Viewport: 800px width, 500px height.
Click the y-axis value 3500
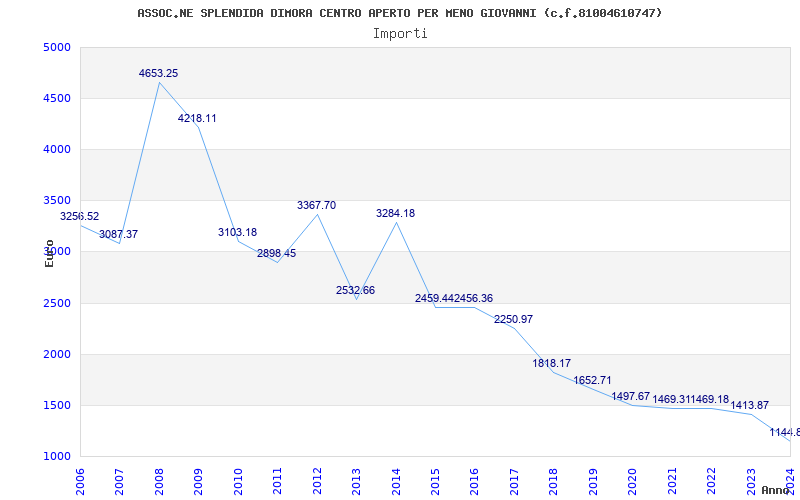[56, 201]
